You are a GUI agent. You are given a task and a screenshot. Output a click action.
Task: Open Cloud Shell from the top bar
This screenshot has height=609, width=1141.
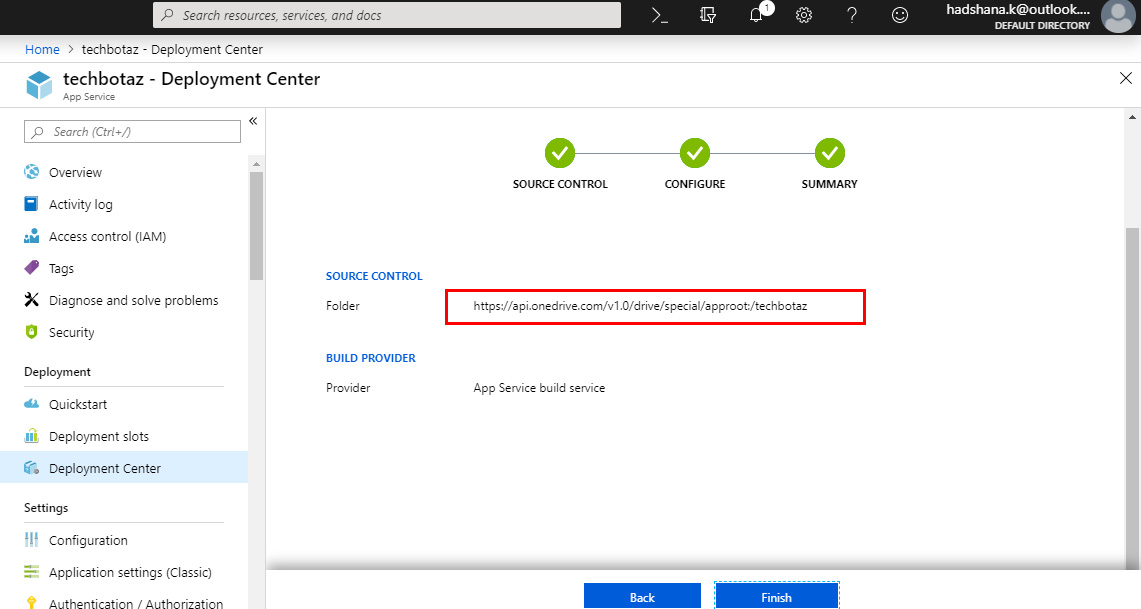pyautogui.click(x=659, y=15)
